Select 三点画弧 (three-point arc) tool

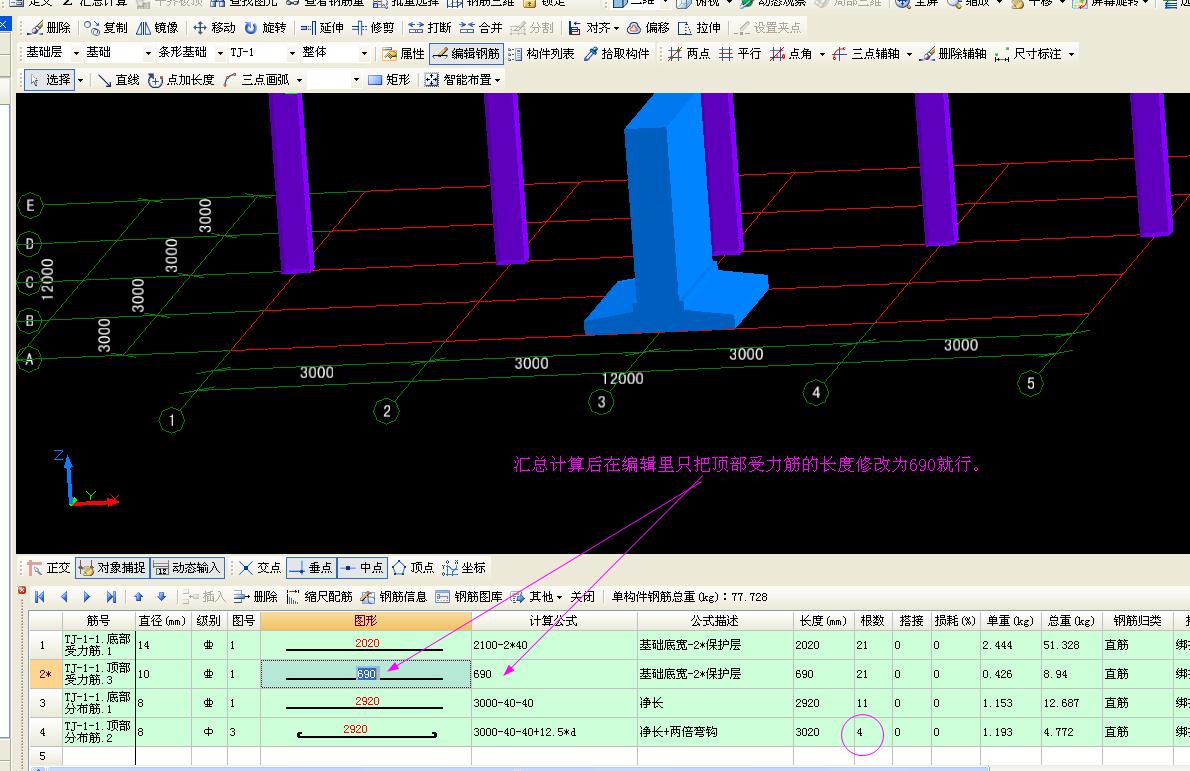pyautogui.click(x=257, y=80)
